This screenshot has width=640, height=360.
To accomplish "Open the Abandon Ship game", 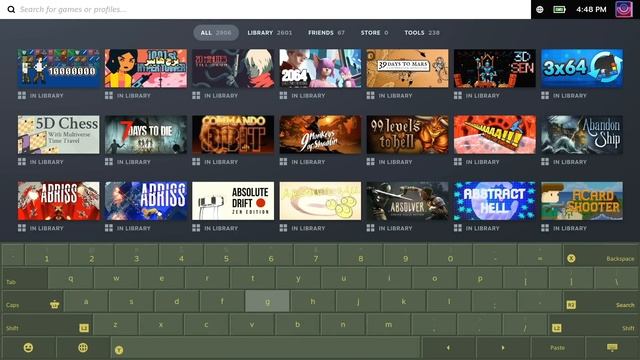I will (x=582, y=135).
